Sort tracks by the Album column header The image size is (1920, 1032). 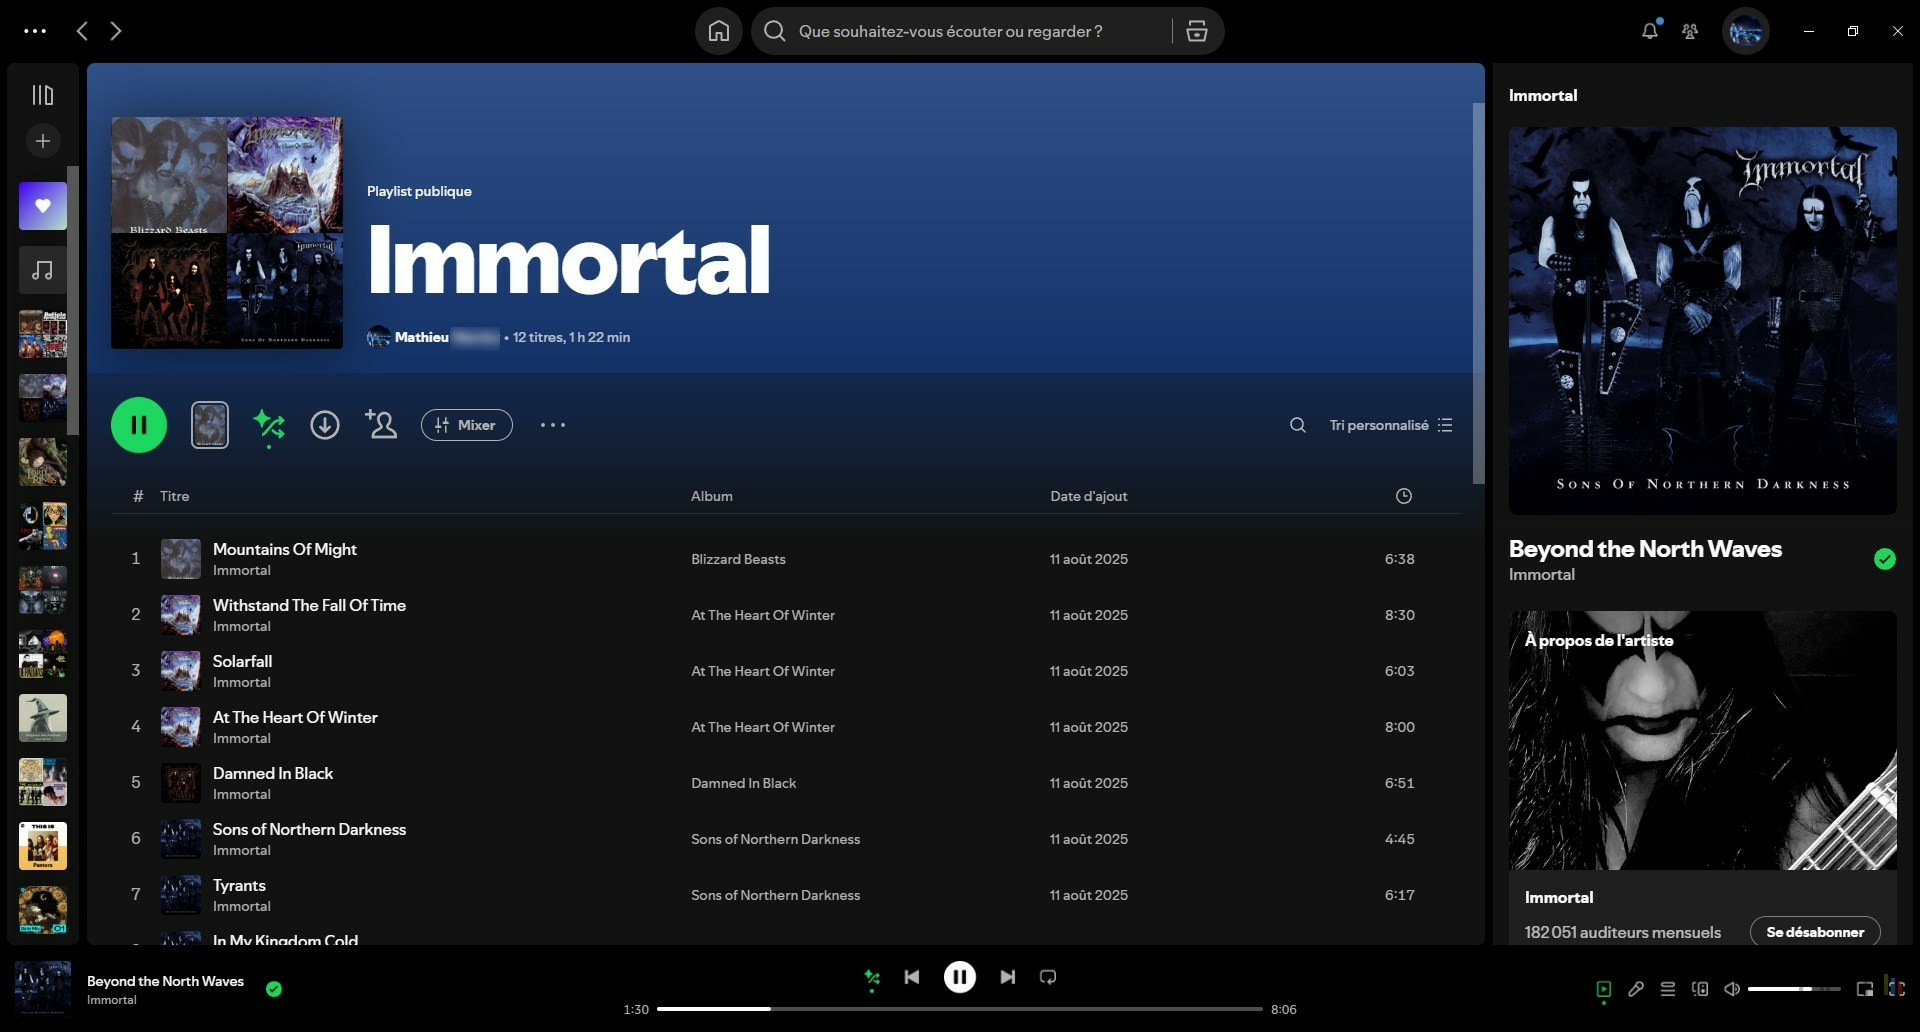click(711, 496)
